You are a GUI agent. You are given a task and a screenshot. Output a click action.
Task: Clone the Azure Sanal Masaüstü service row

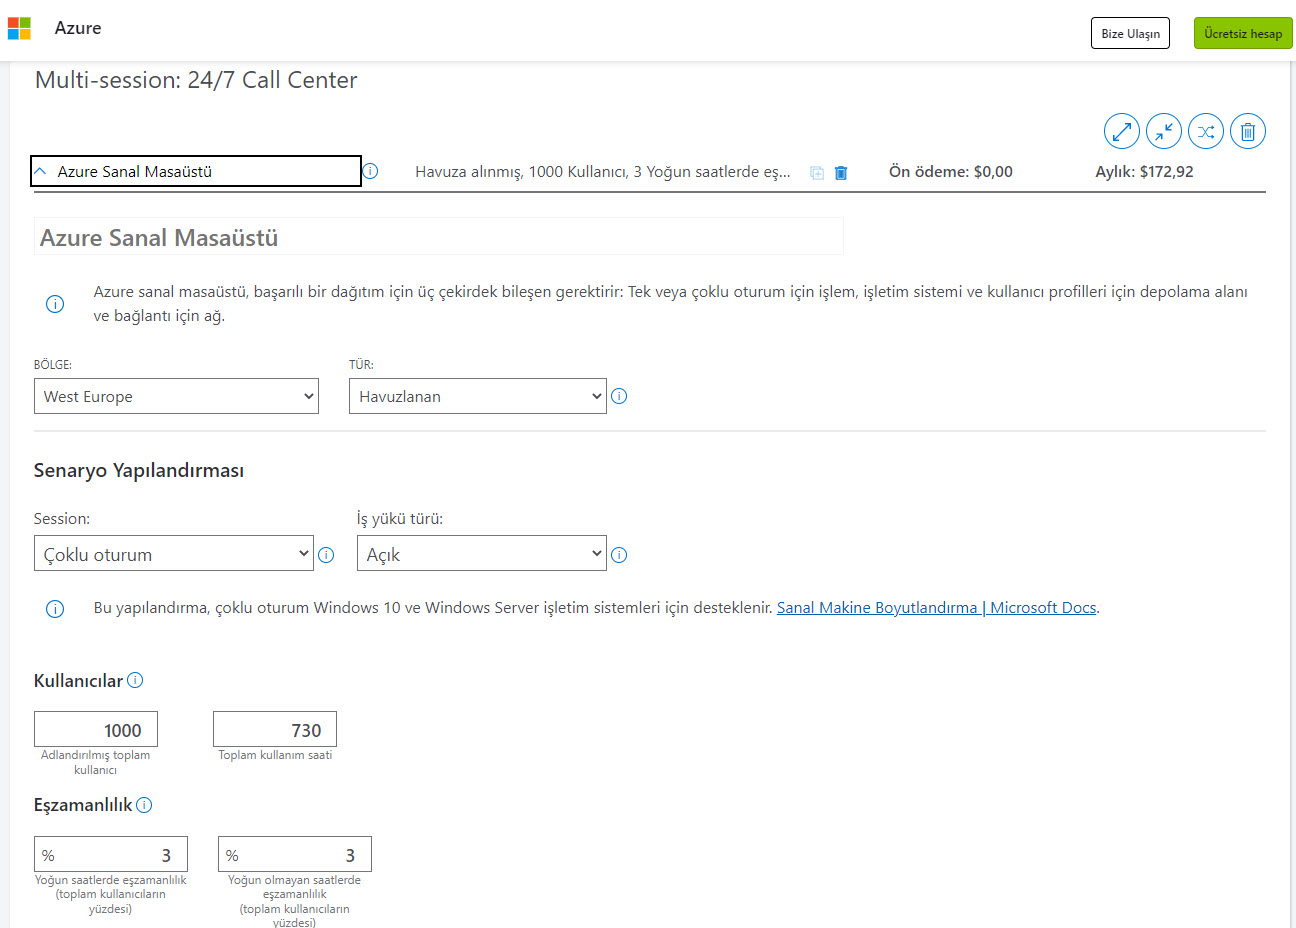[817, 172]
